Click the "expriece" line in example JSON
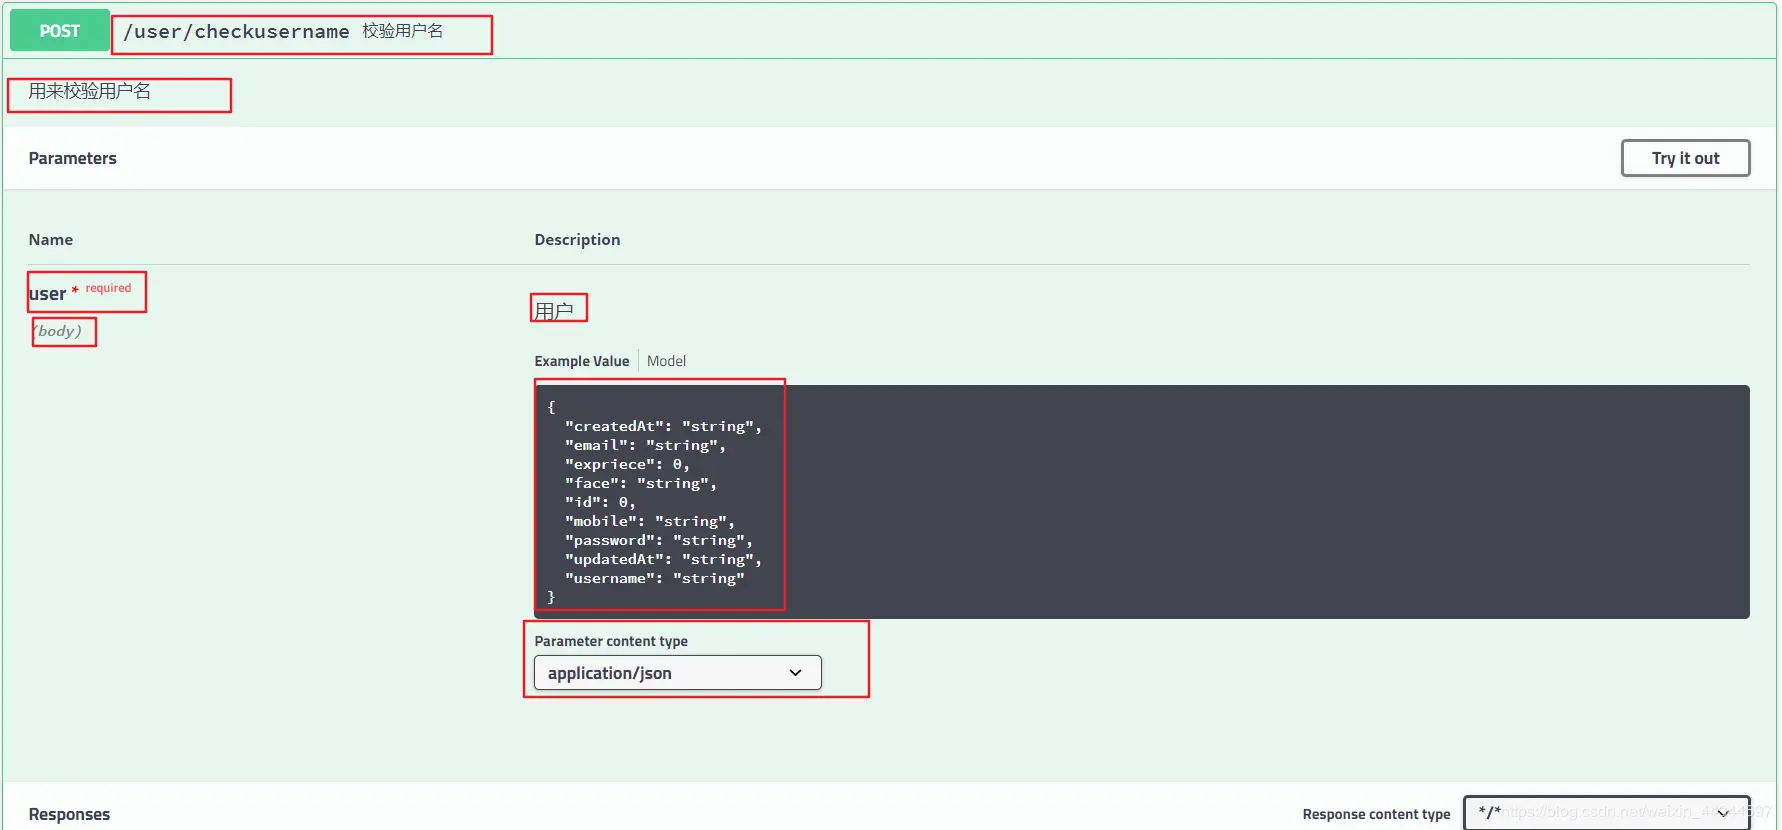This screenshot has height=830, width=1782. pos(627,464)
